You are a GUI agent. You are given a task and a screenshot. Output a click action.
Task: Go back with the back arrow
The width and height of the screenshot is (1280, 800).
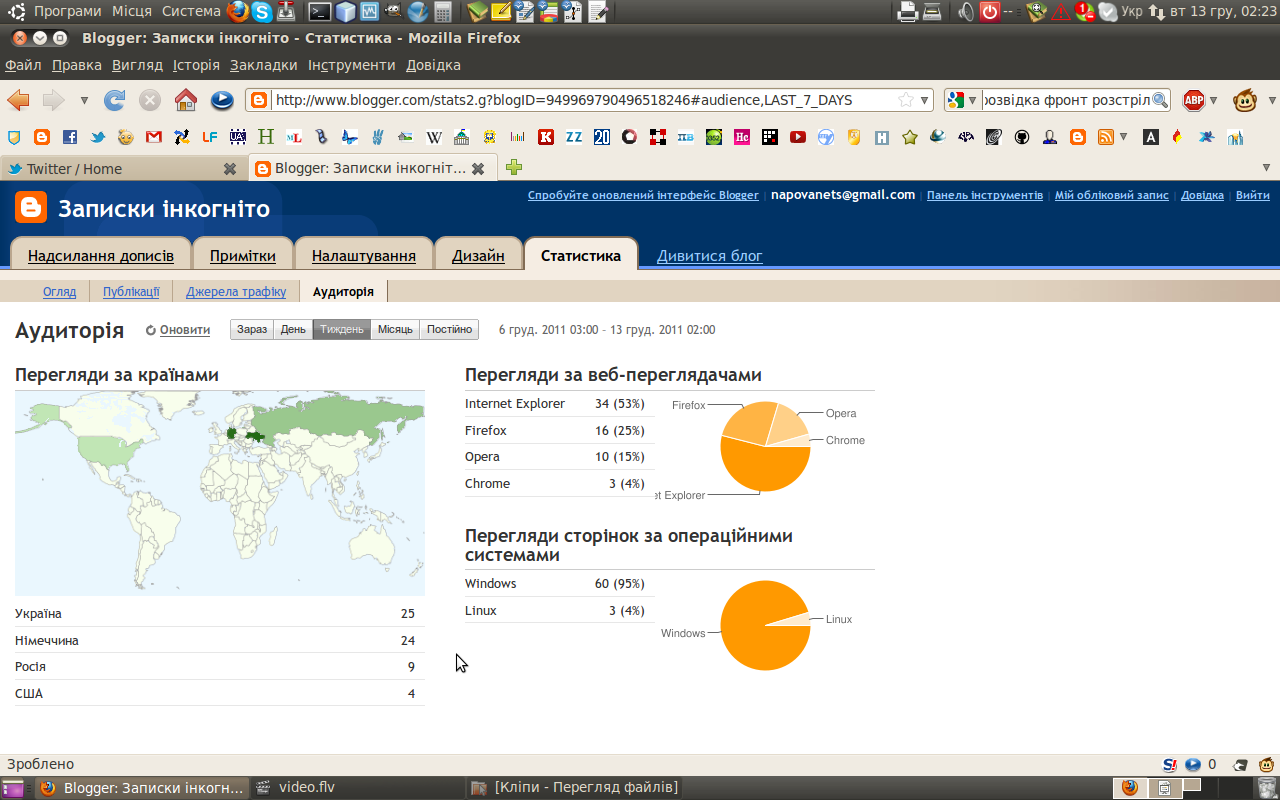click(x=18, y=100)
